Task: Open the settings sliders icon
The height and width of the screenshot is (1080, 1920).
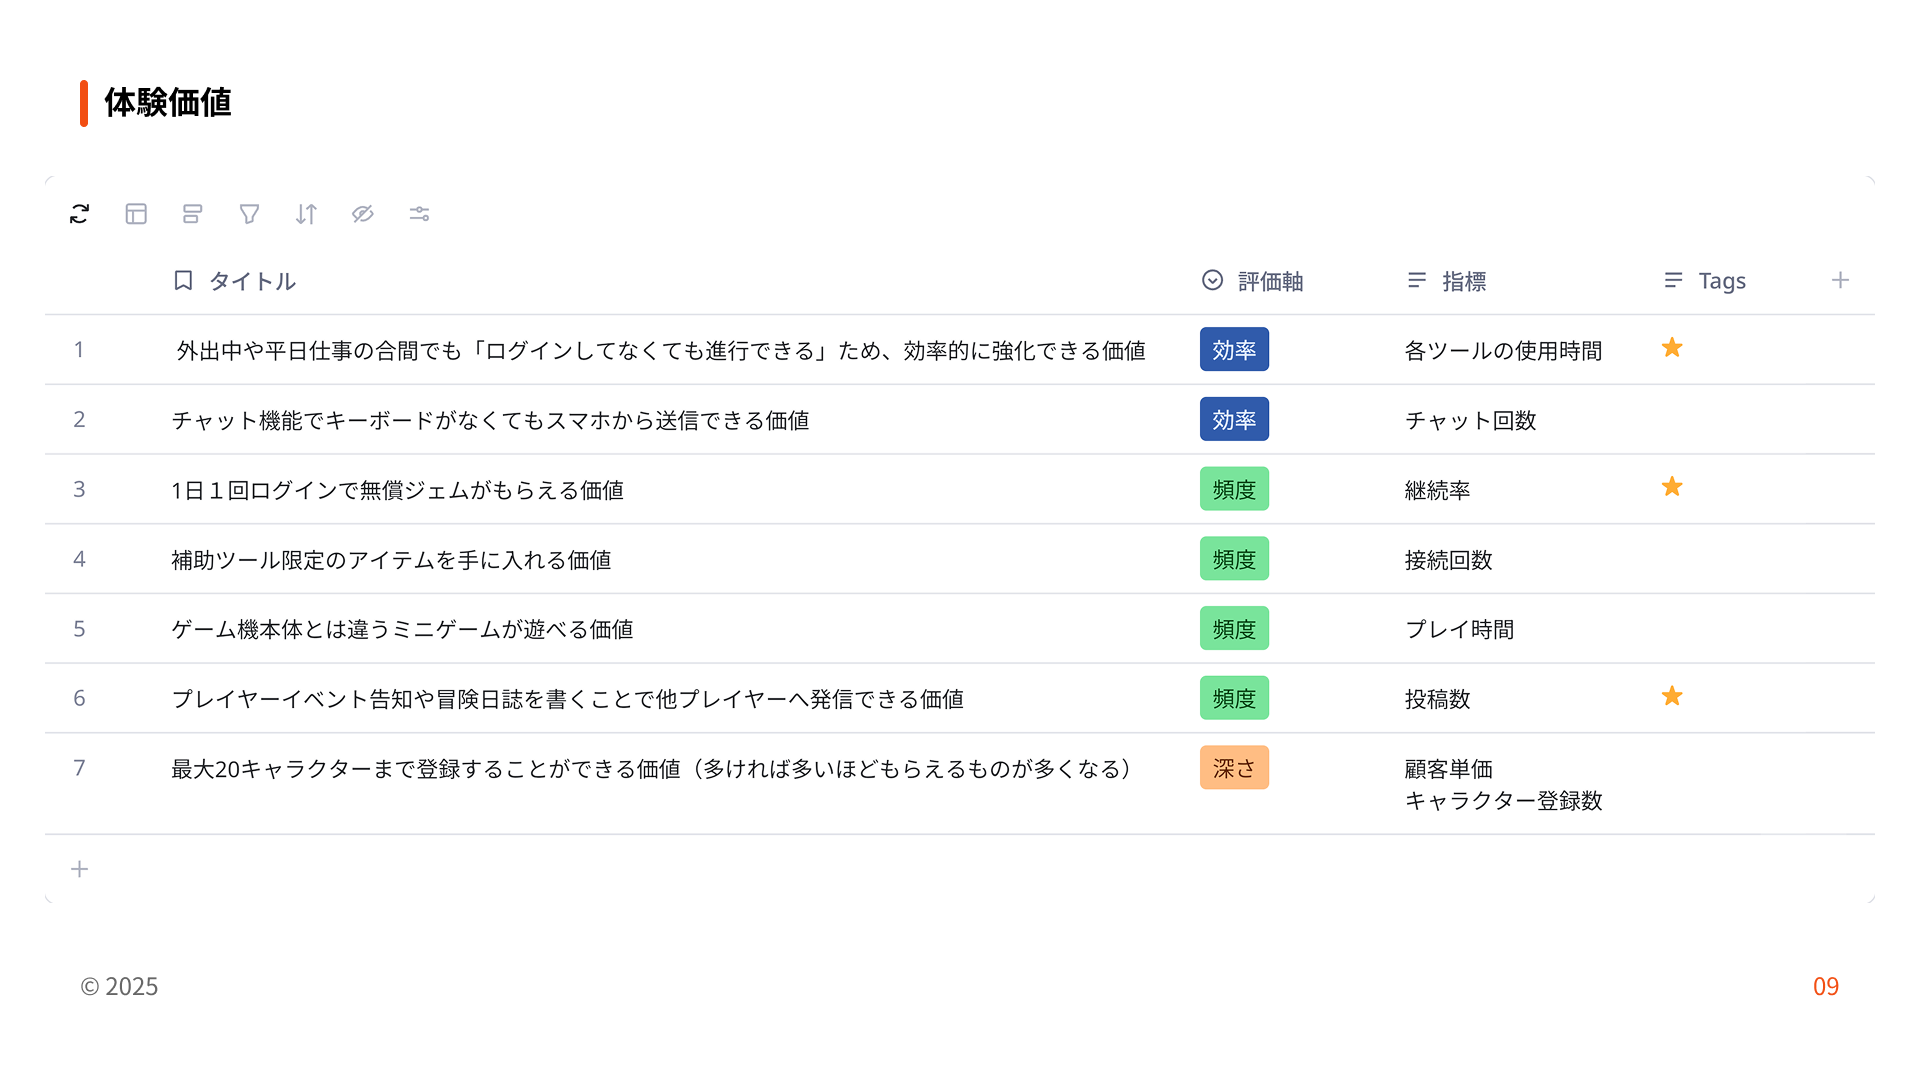Action: tap(419, 214)
